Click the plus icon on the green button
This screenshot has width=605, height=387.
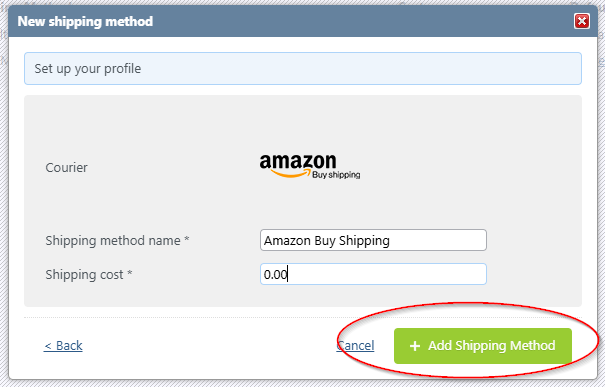point(415,346)
